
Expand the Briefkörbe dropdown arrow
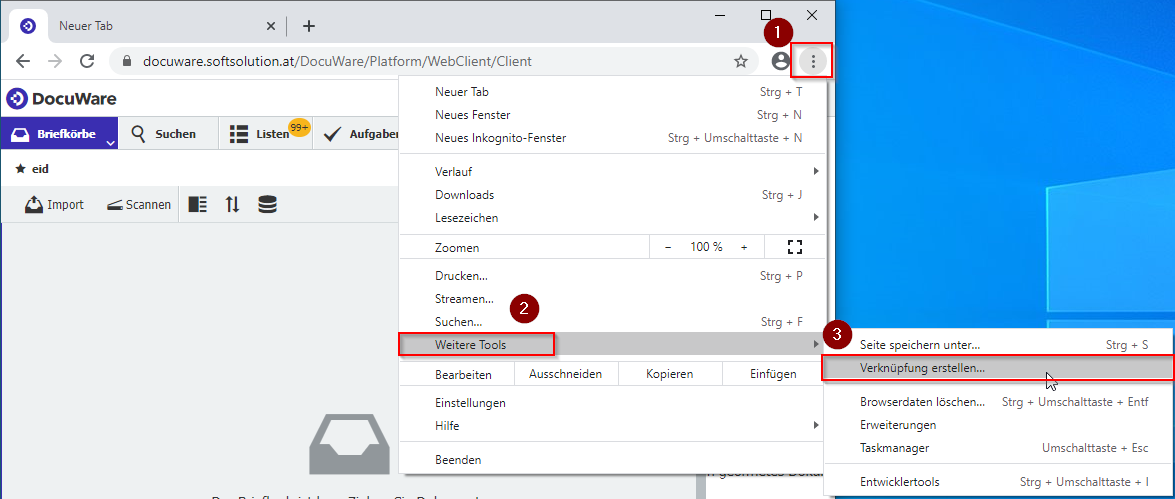110,142
